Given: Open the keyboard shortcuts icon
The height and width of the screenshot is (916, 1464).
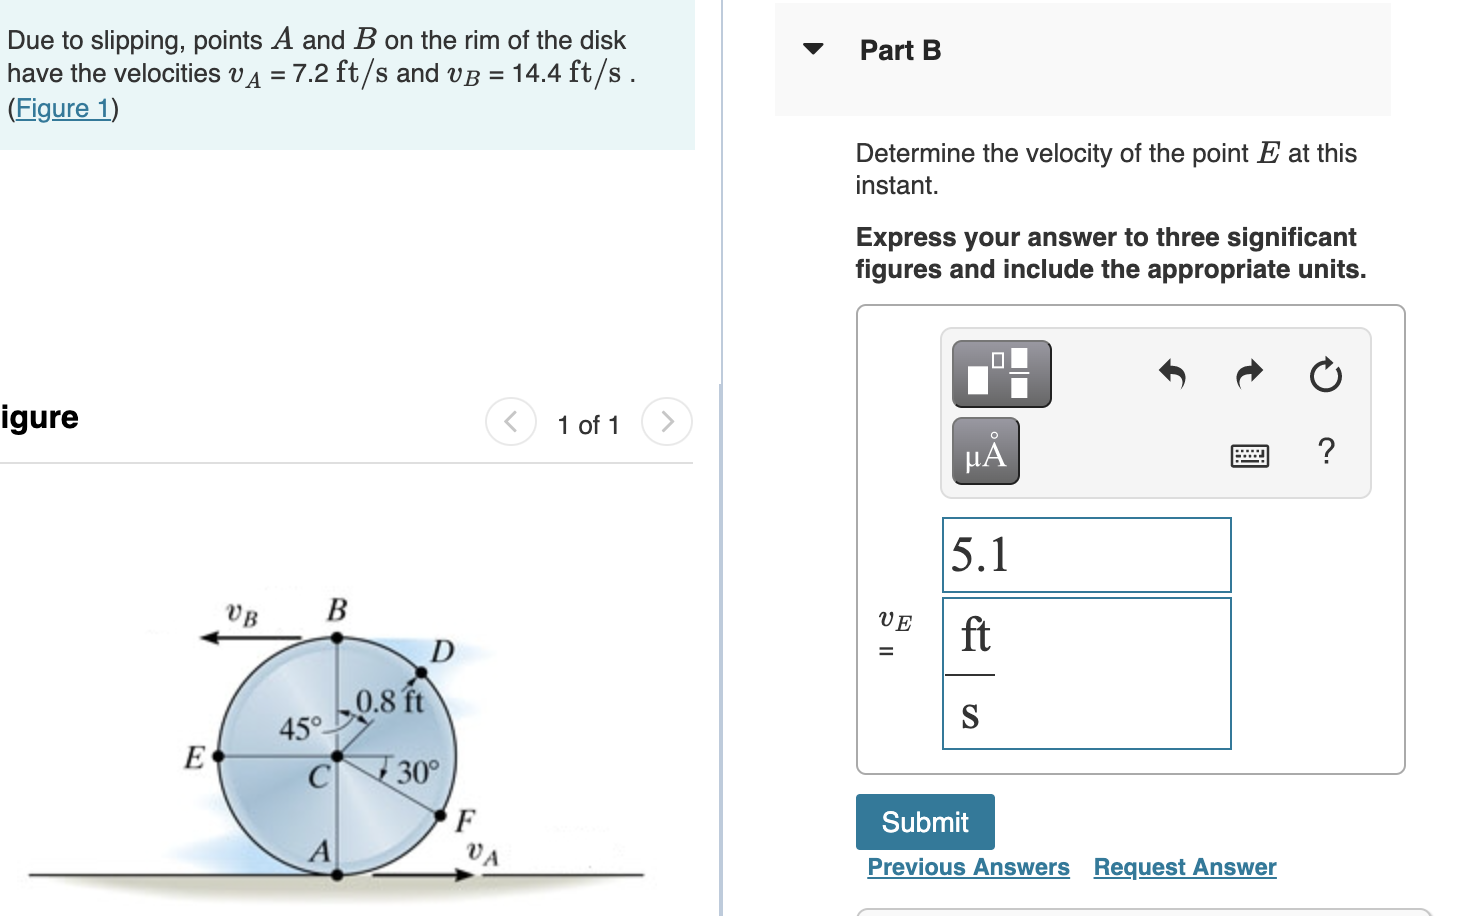Looking at the screenshot, I should click(1249, 455).
